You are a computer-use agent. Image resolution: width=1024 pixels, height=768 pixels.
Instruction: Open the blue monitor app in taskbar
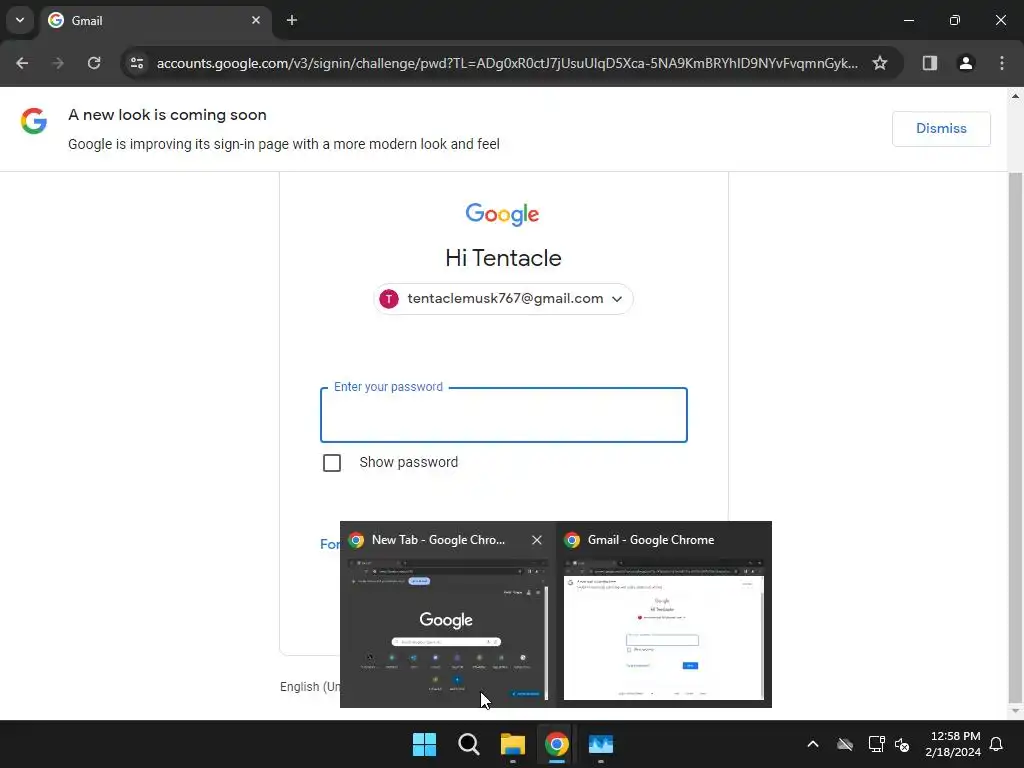pos(601,744)
